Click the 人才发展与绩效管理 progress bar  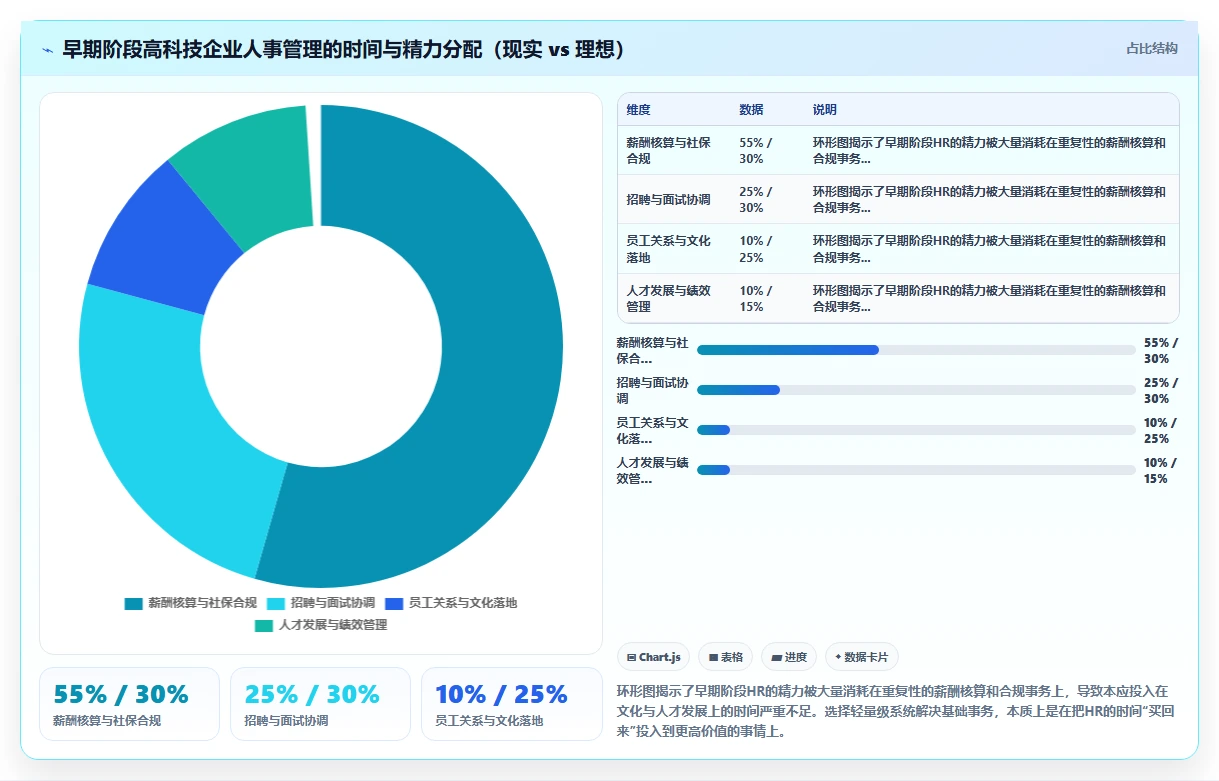point(915,470)
